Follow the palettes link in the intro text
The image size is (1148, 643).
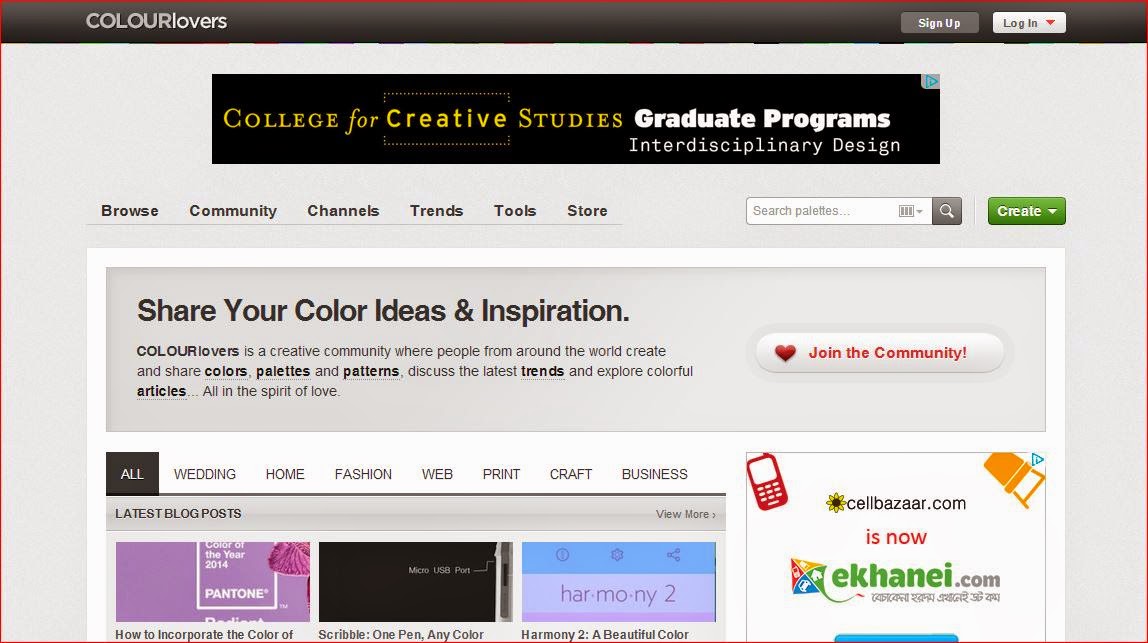[283, 371]
